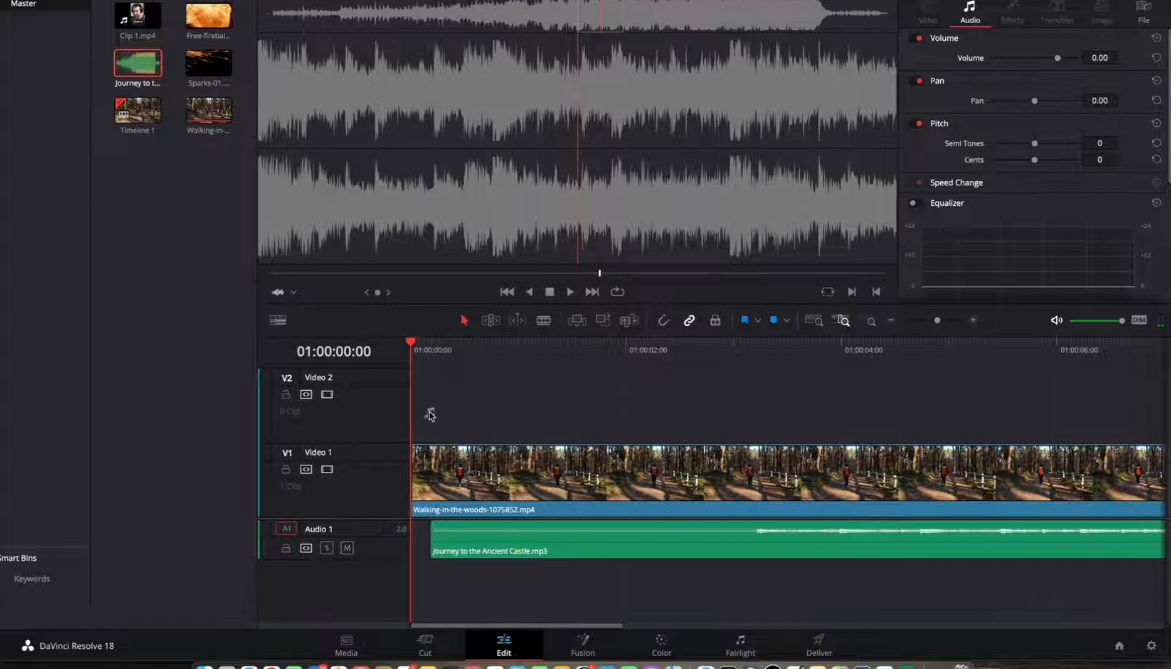Open the Project Manager home icon
The width and height of the screenshot is (1171, 669).
coord(1119,646)
